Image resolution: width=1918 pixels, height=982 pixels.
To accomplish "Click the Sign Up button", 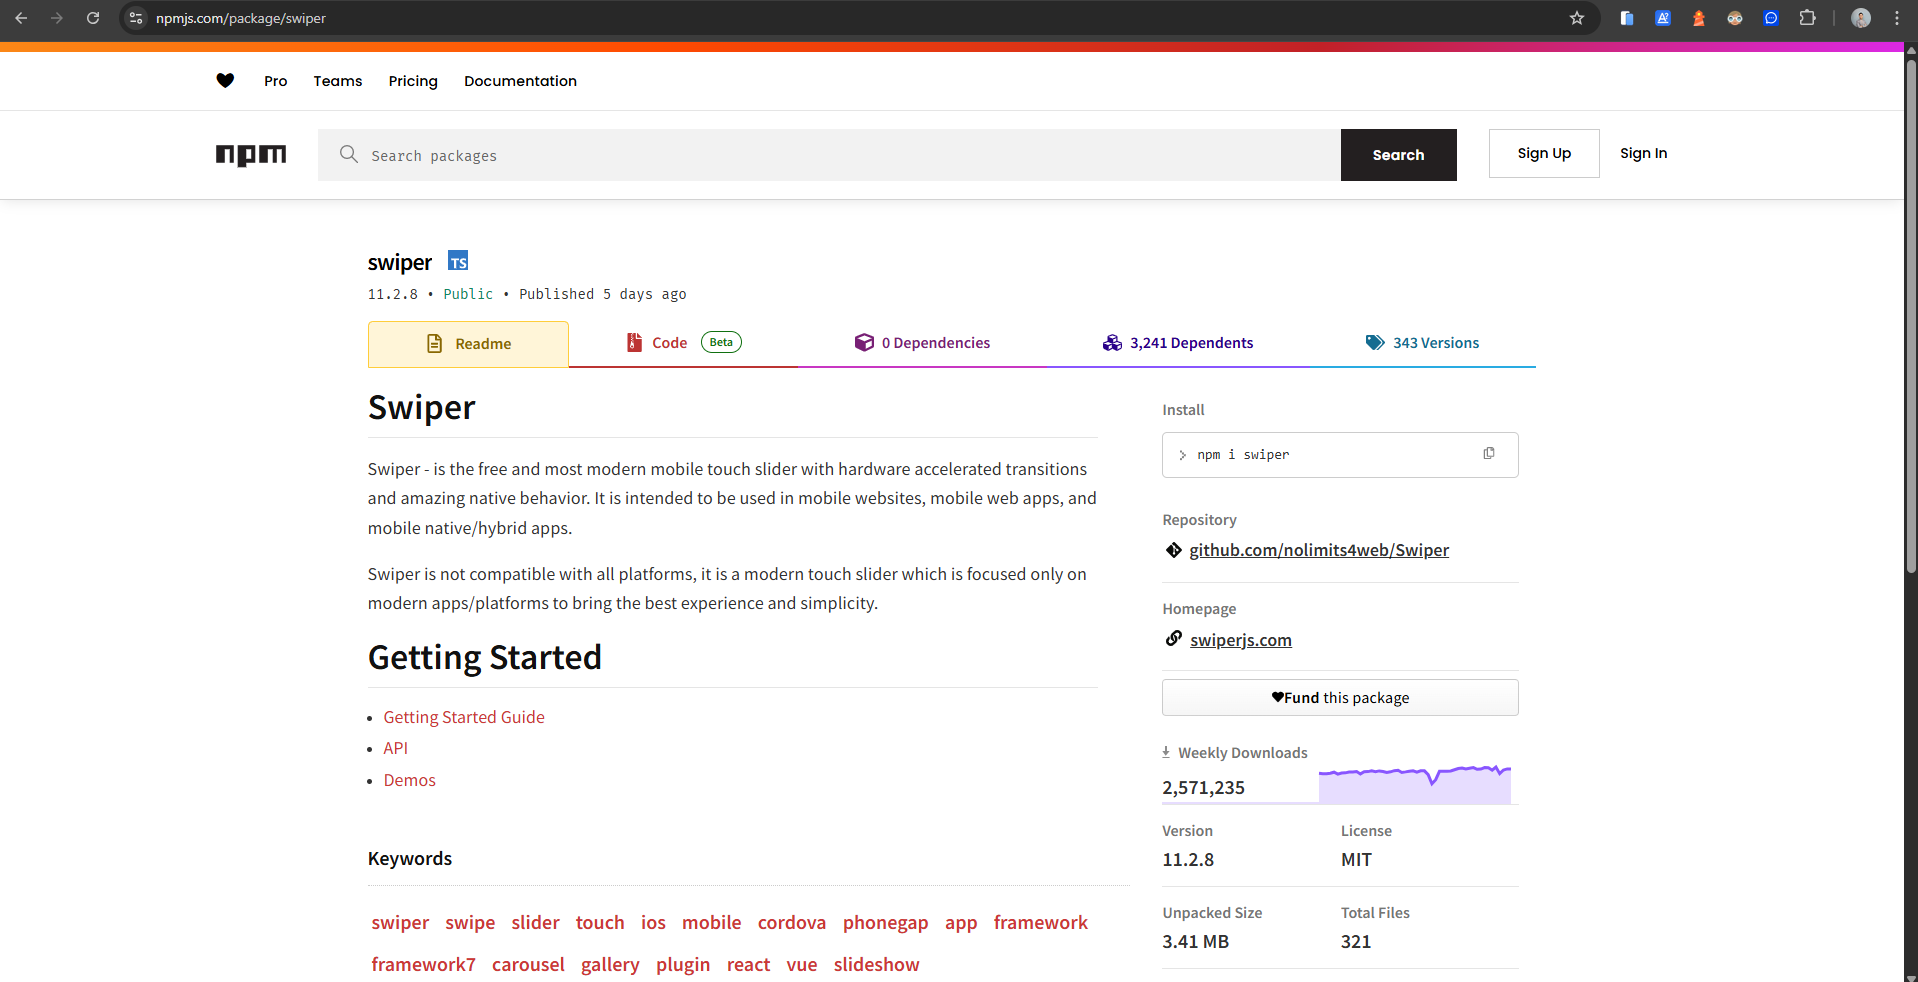I will click(x=1544, y=153).
